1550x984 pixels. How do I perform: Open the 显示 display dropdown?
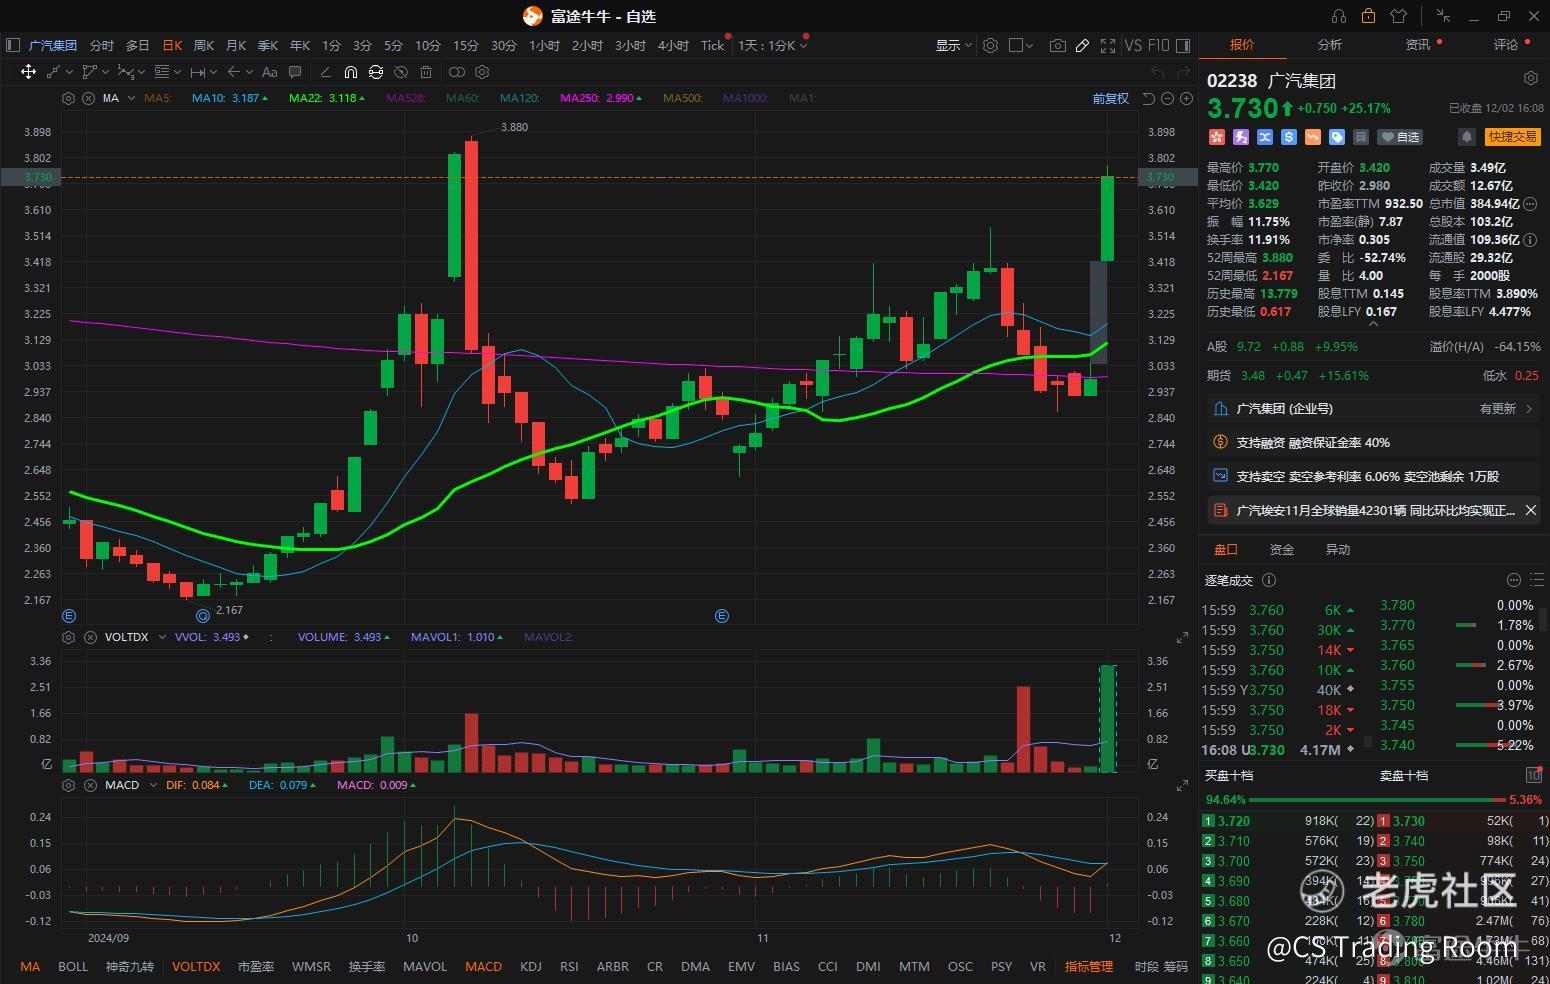(953, 45)
